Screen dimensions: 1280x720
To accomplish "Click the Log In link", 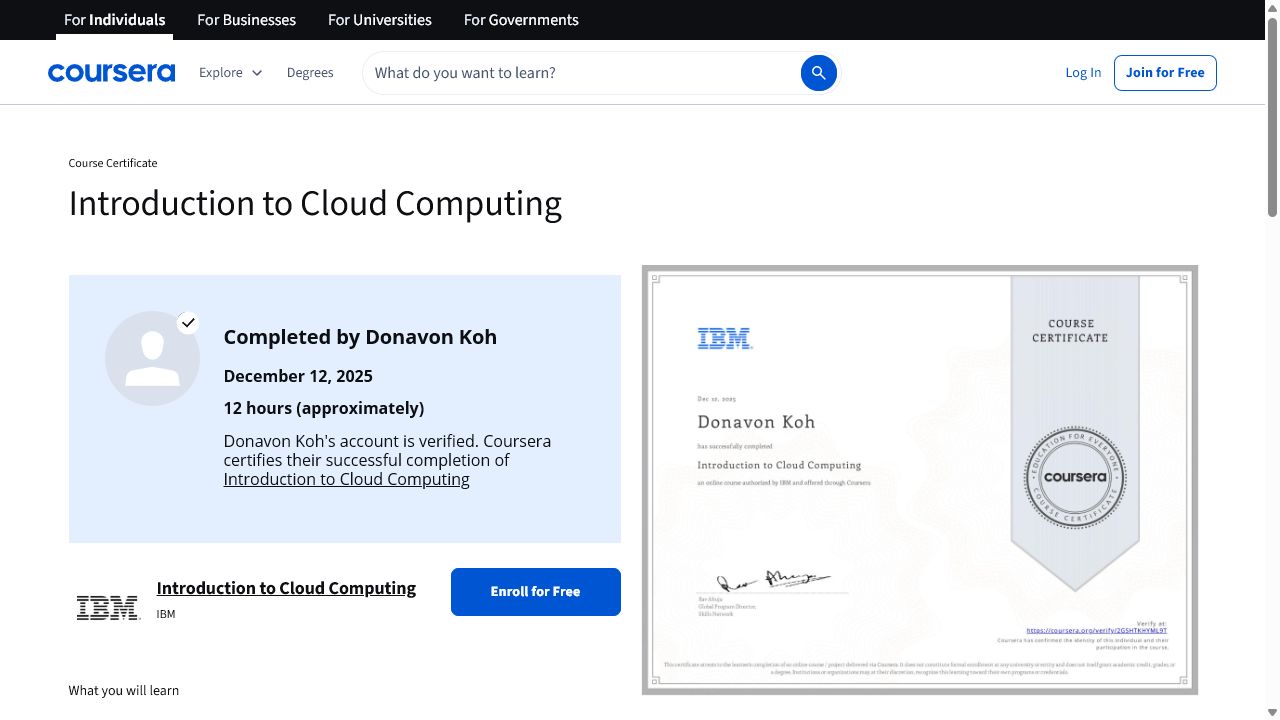I will point(1083,73).
